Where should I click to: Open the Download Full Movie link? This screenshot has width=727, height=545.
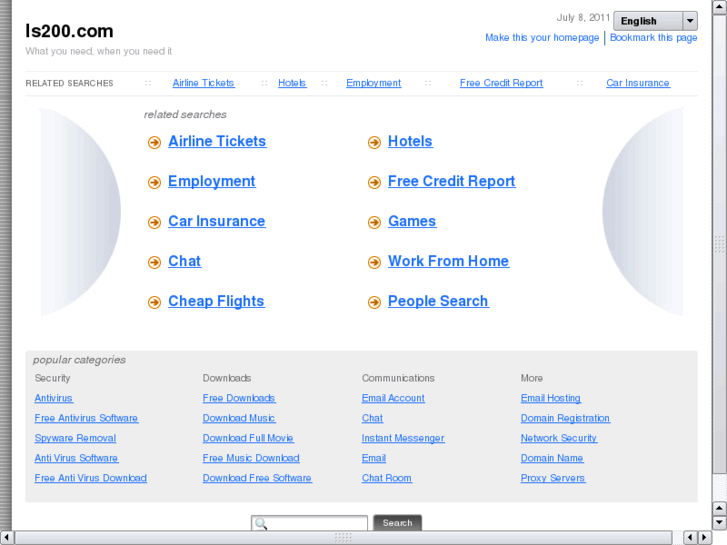tap(248, 438)
